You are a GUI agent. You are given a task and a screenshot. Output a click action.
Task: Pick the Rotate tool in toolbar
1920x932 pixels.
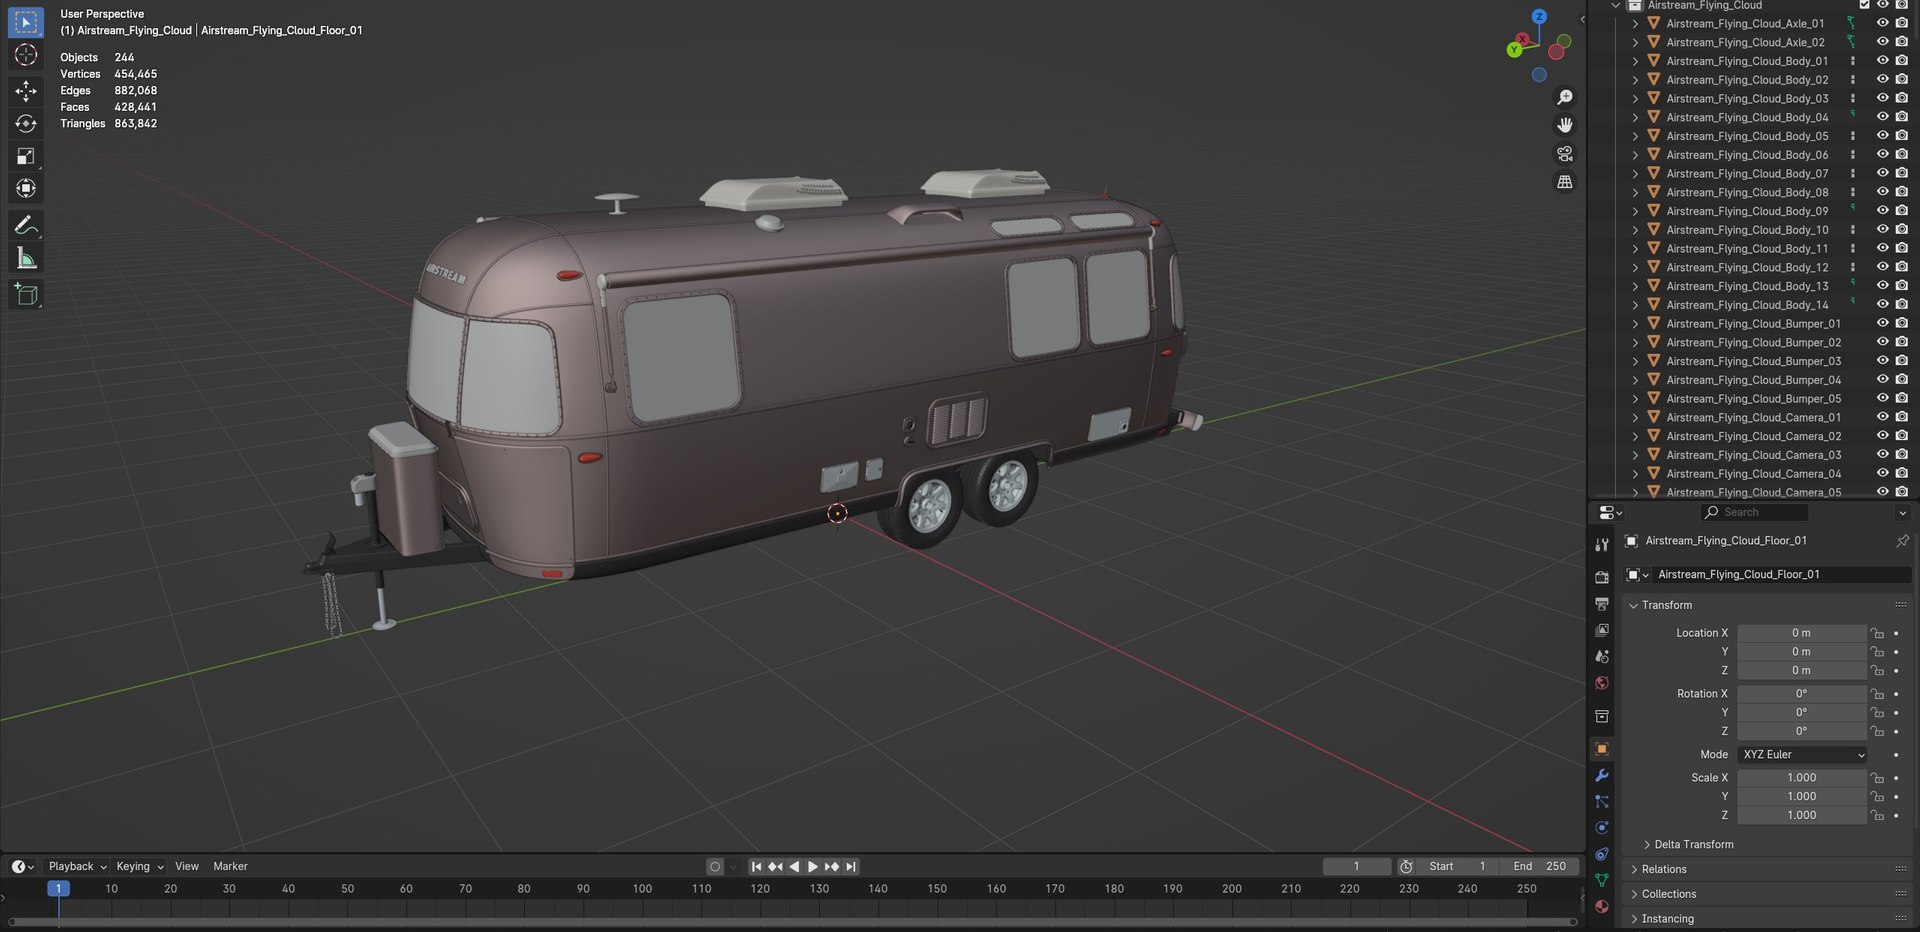[26, 123]
